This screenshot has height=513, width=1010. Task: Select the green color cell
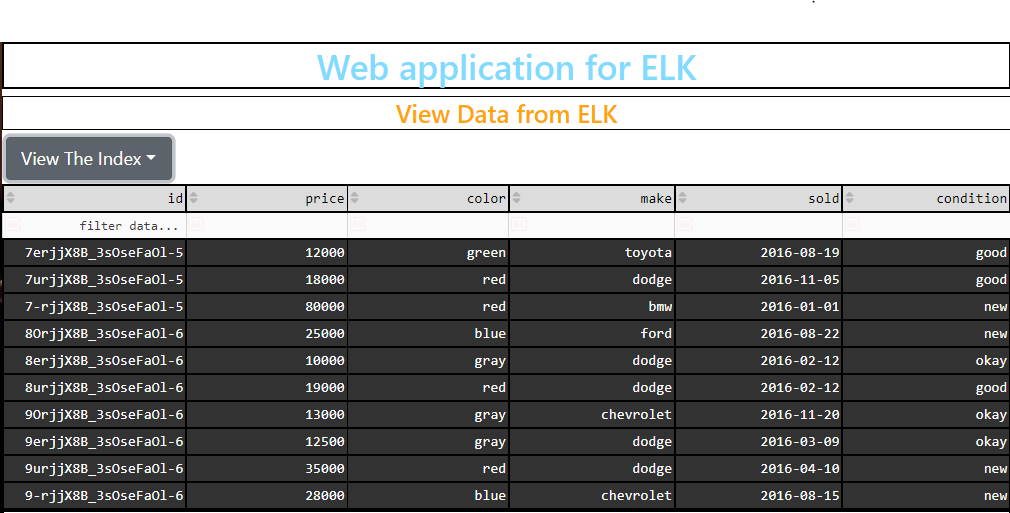pos(428,253)
